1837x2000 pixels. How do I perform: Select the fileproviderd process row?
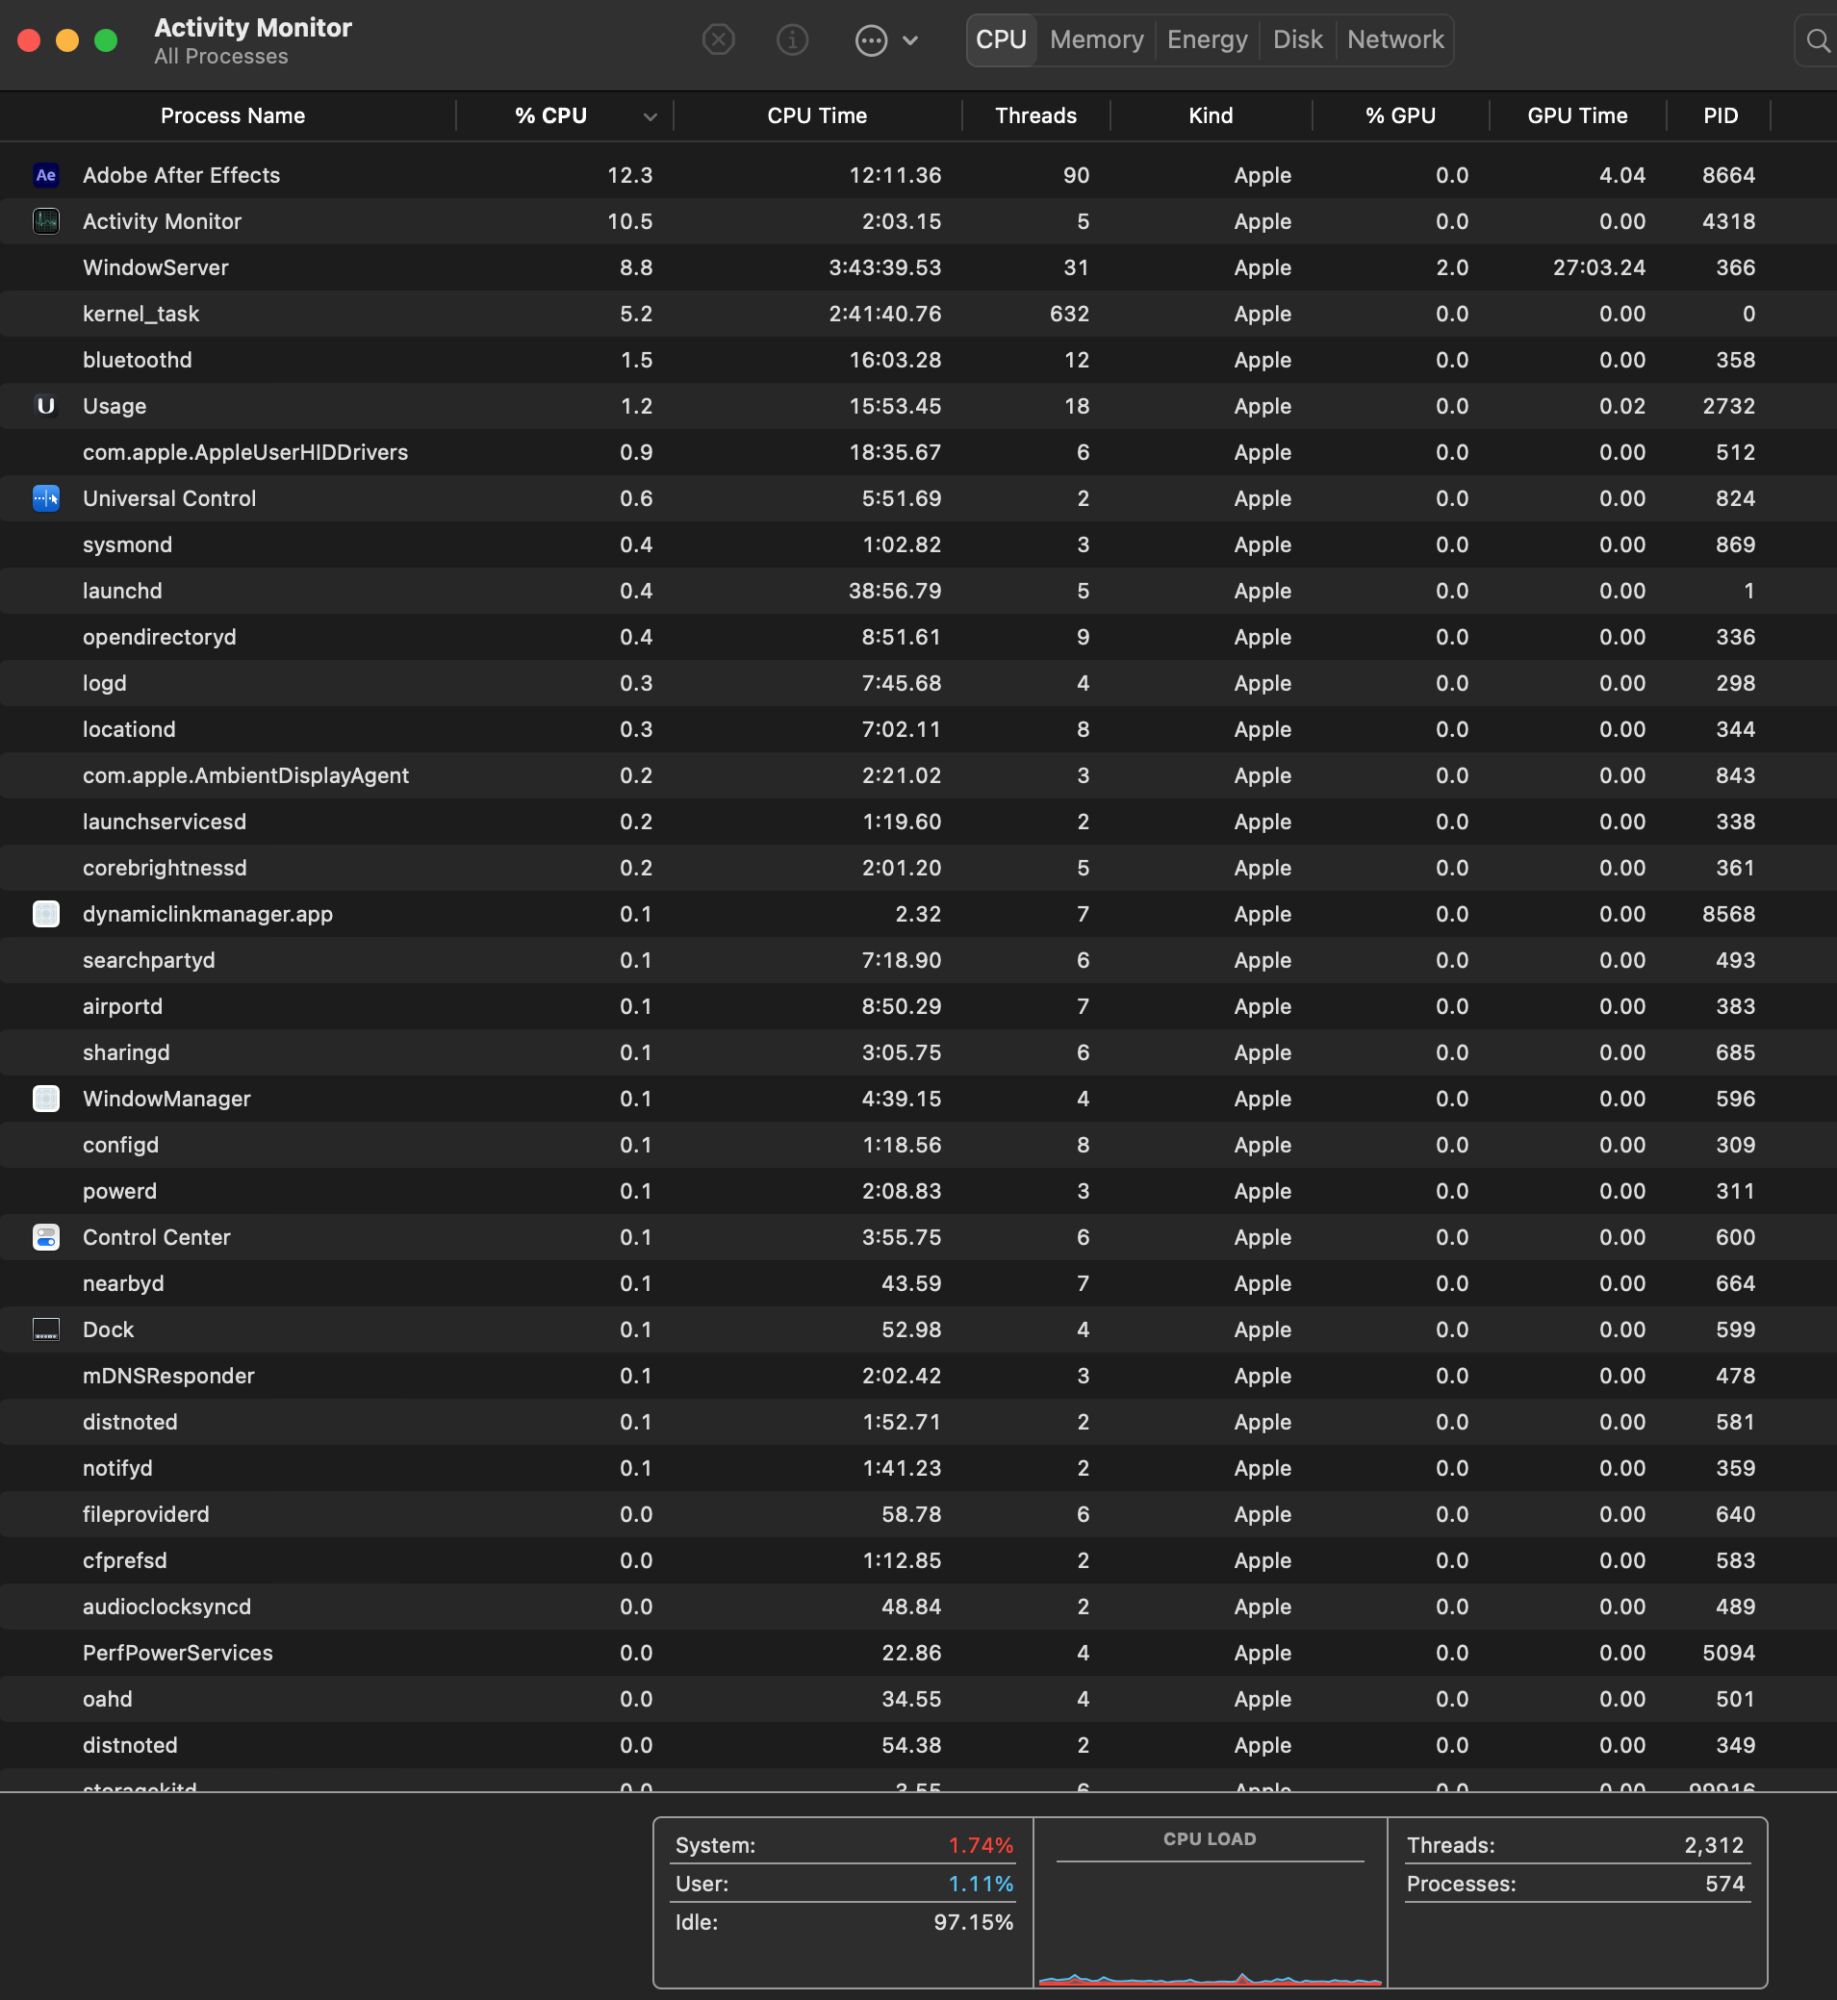click(x=918, y=1515)
